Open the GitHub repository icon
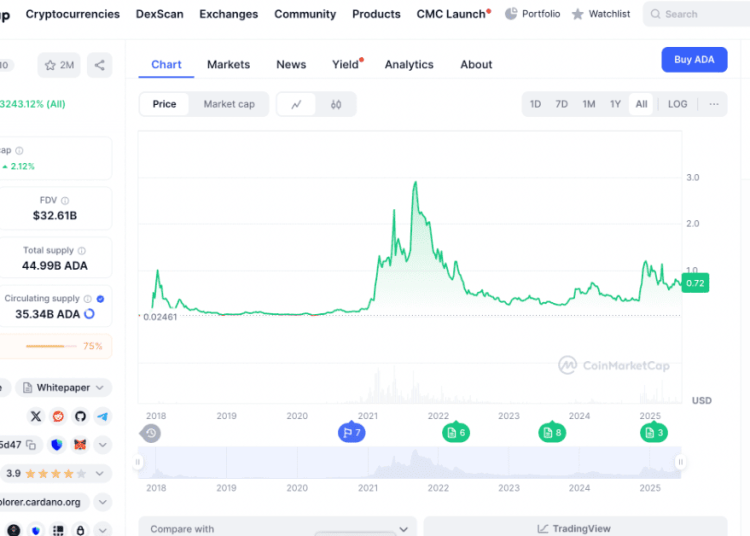This screenshot has height=536, width=750. [x=81, y=416]
